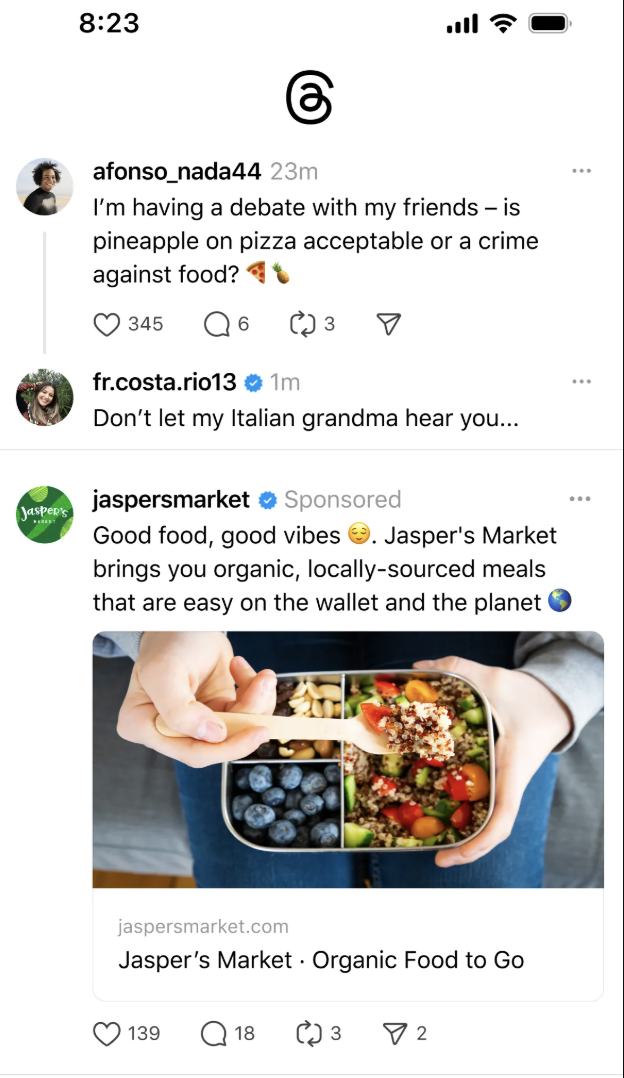This screenshot has width=624, height=1078.
Task: Comment on the Jasper's Market post
Action: point(214,1033)
